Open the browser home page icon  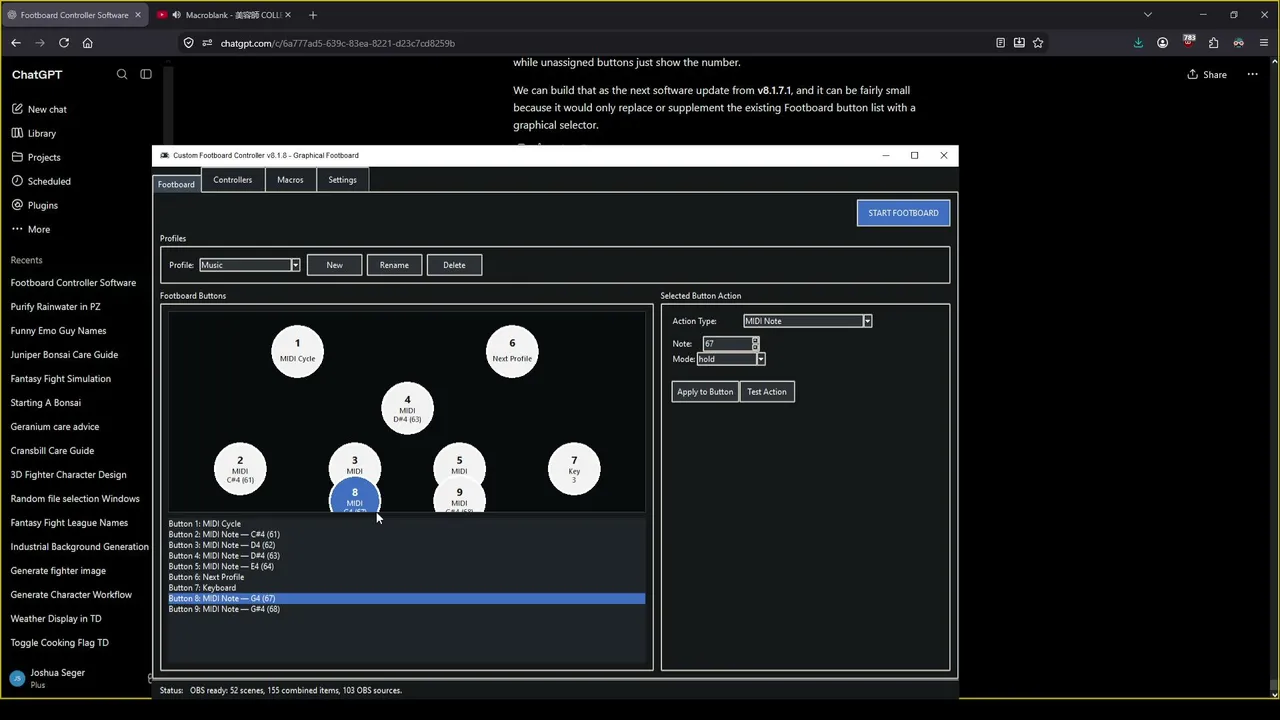pos(88,43)
